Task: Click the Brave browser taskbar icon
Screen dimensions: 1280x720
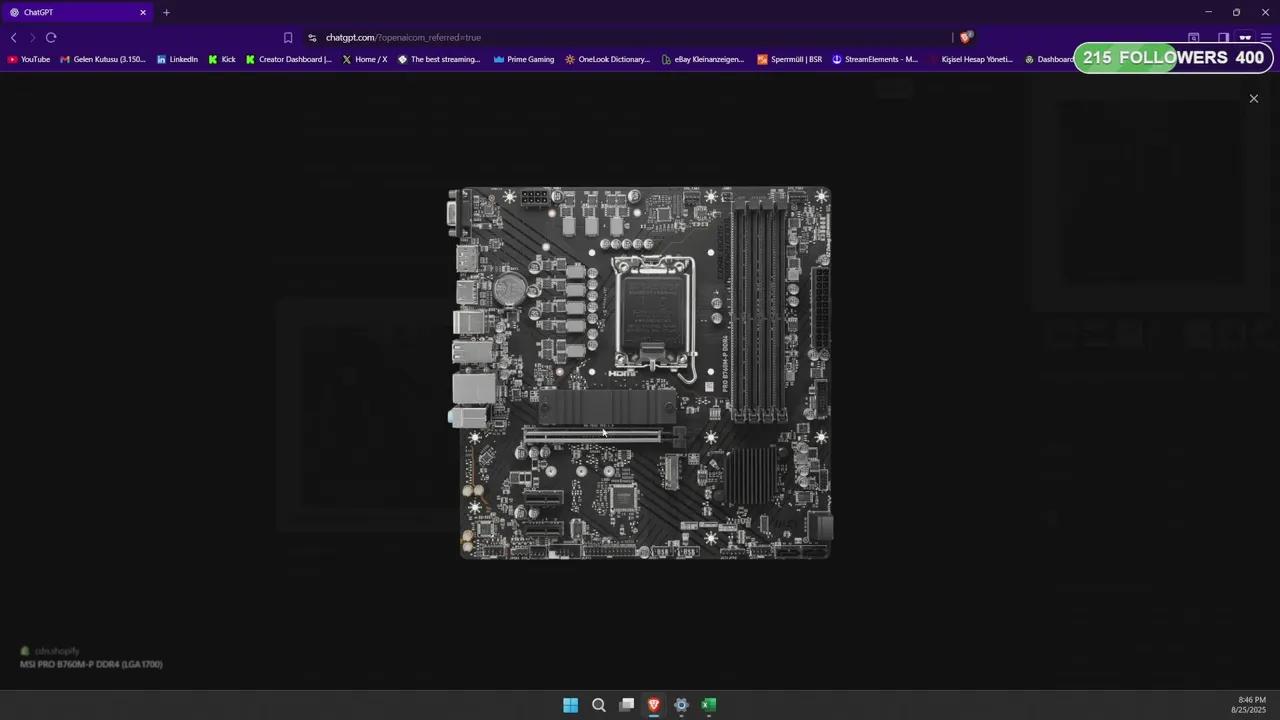Action: [654, 705]
